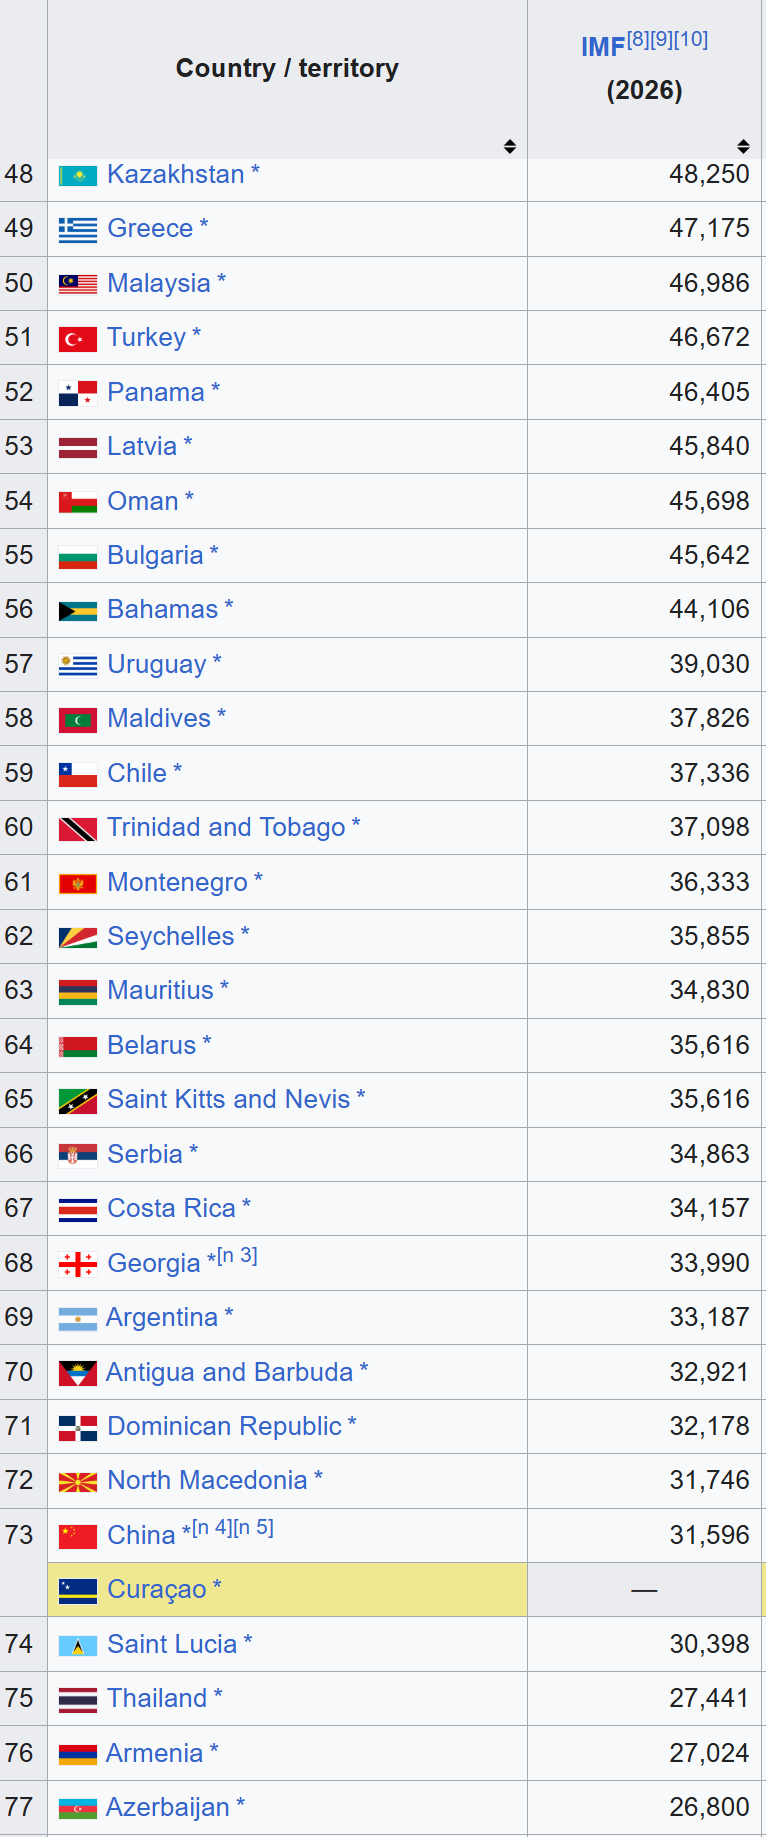
Task: Click the Turkey flag icon
Action: point(78,339)
